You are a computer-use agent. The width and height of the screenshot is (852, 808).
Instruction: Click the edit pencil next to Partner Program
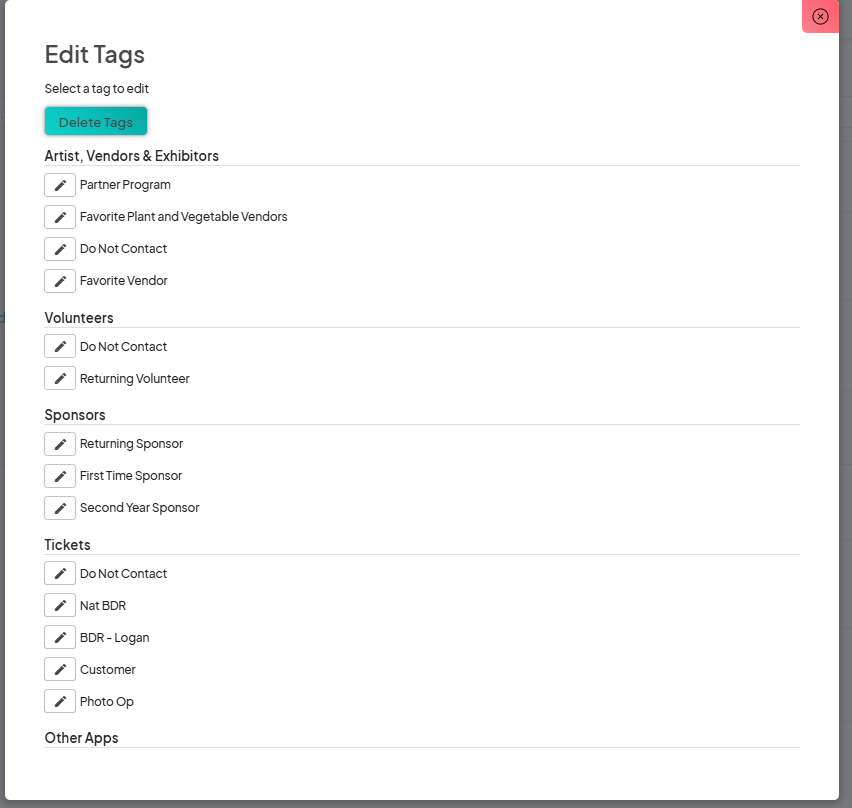[59, 184]
